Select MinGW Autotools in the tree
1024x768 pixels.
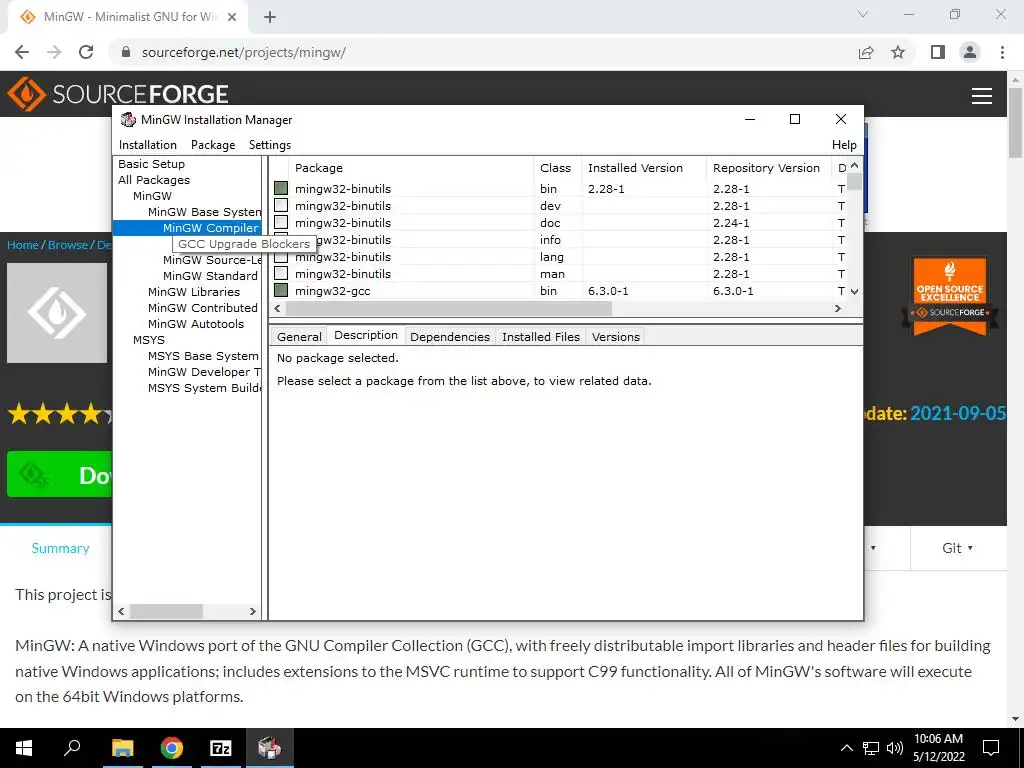tap(196, 324)
